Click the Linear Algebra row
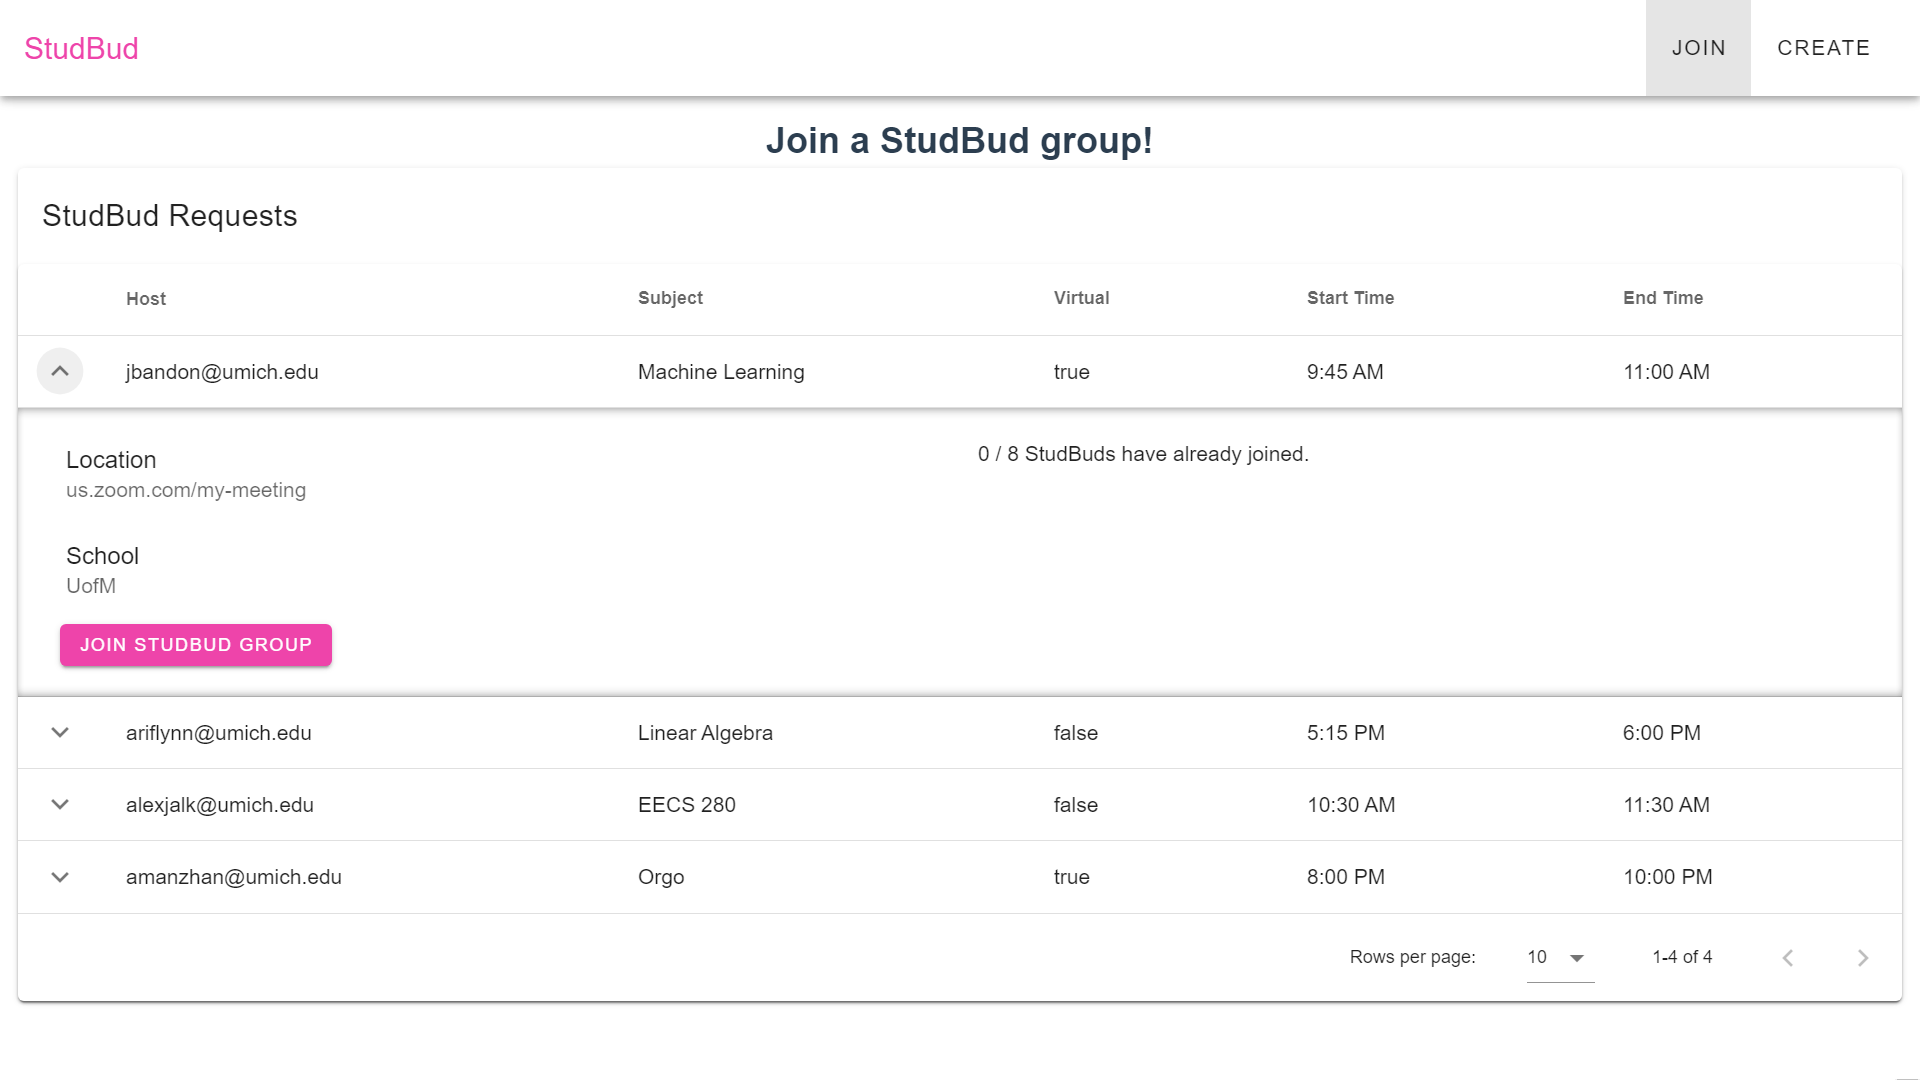 960,733
